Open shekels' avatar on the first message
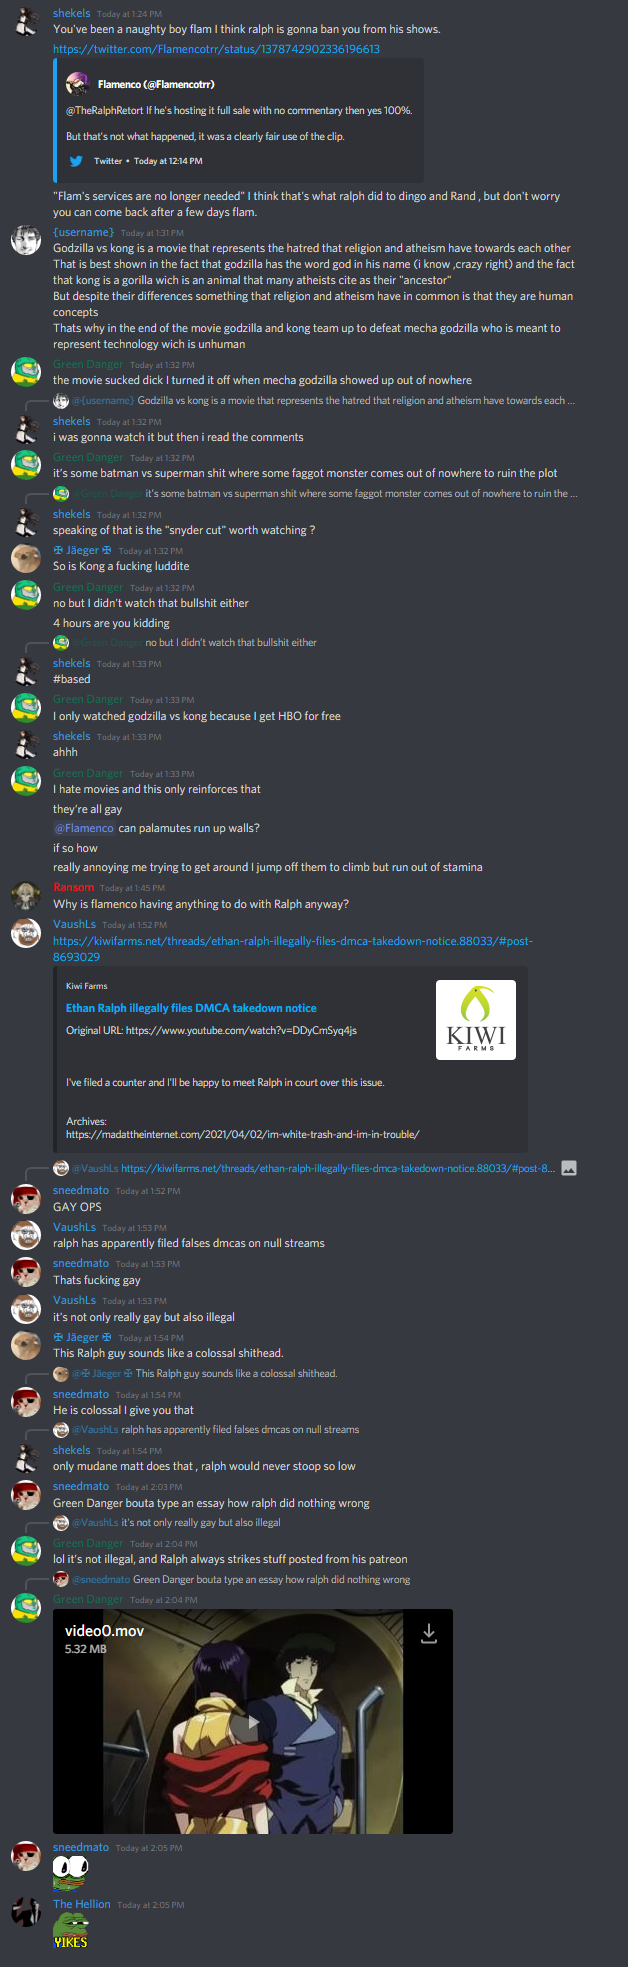The image size is (628, 1967). click(25, 22)
